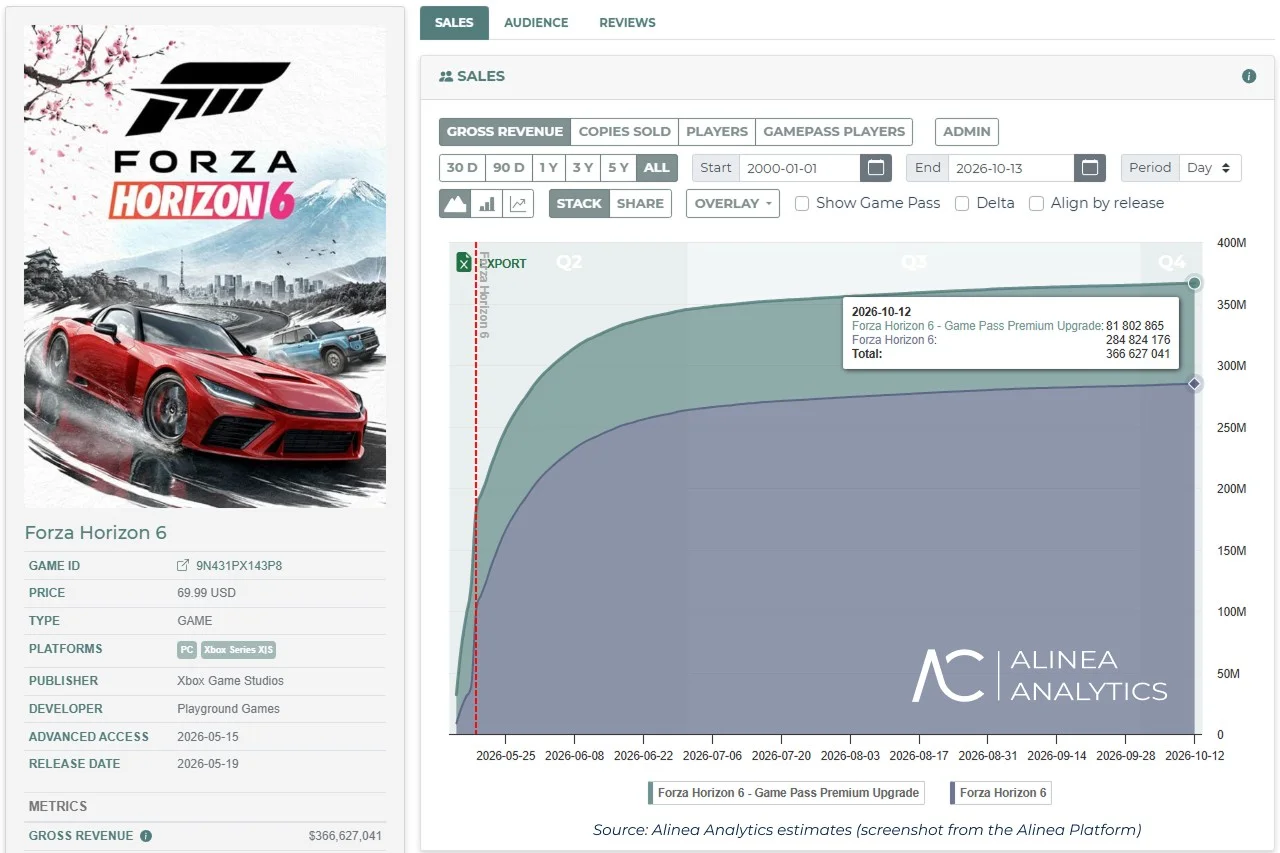Tick the Delta checkbox
Viewport: 1280px width, 853px height.
tap(962, 203)
